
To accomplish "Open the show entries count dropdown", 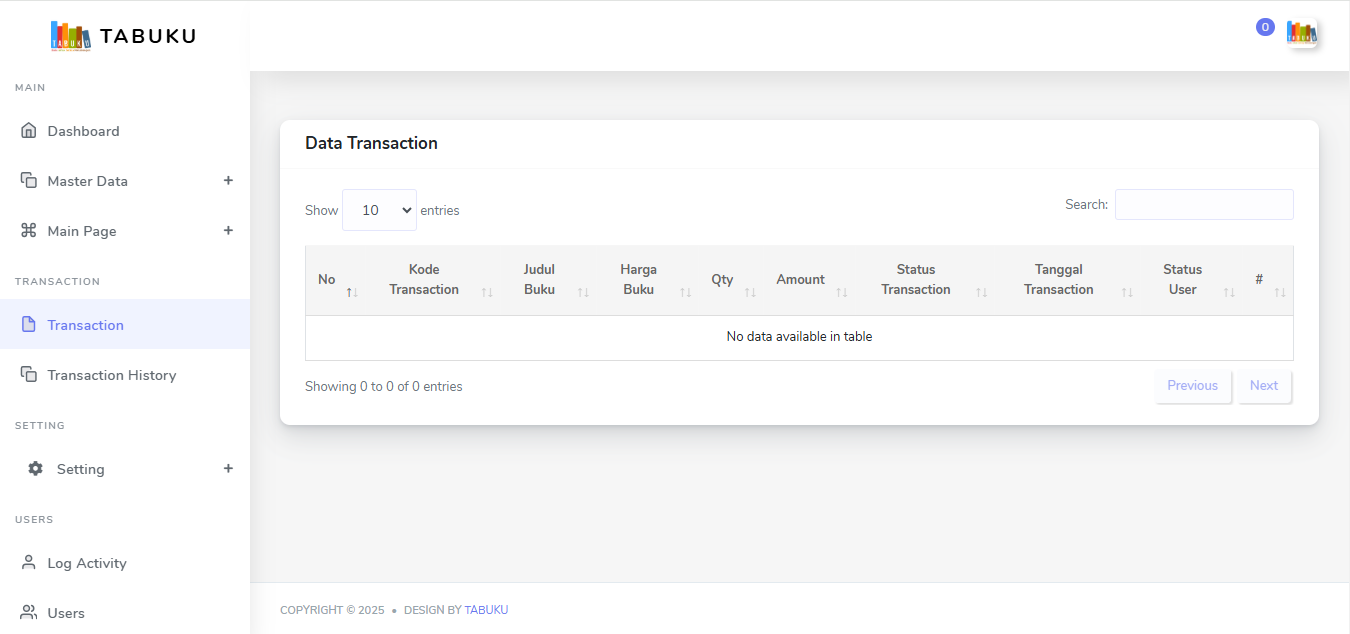I will 379,210.
